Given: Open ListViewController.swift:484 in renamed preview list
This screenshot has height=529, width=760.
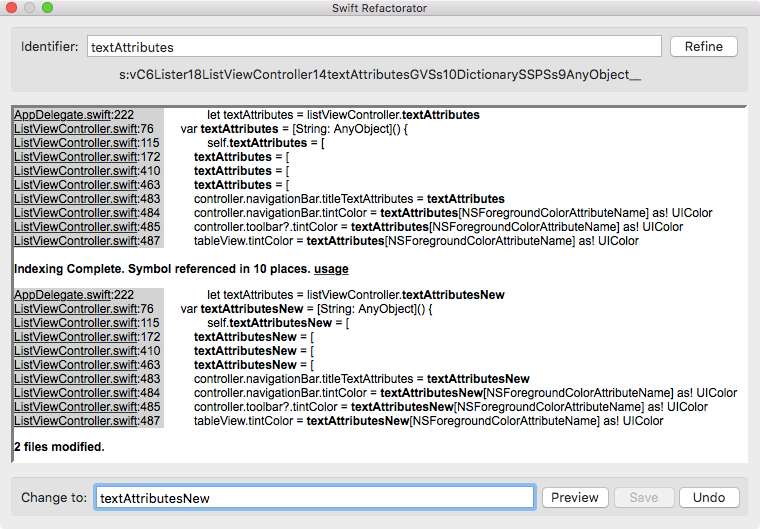Looking at the screenshot, I should pyautogui.click(x=87, y=393).
